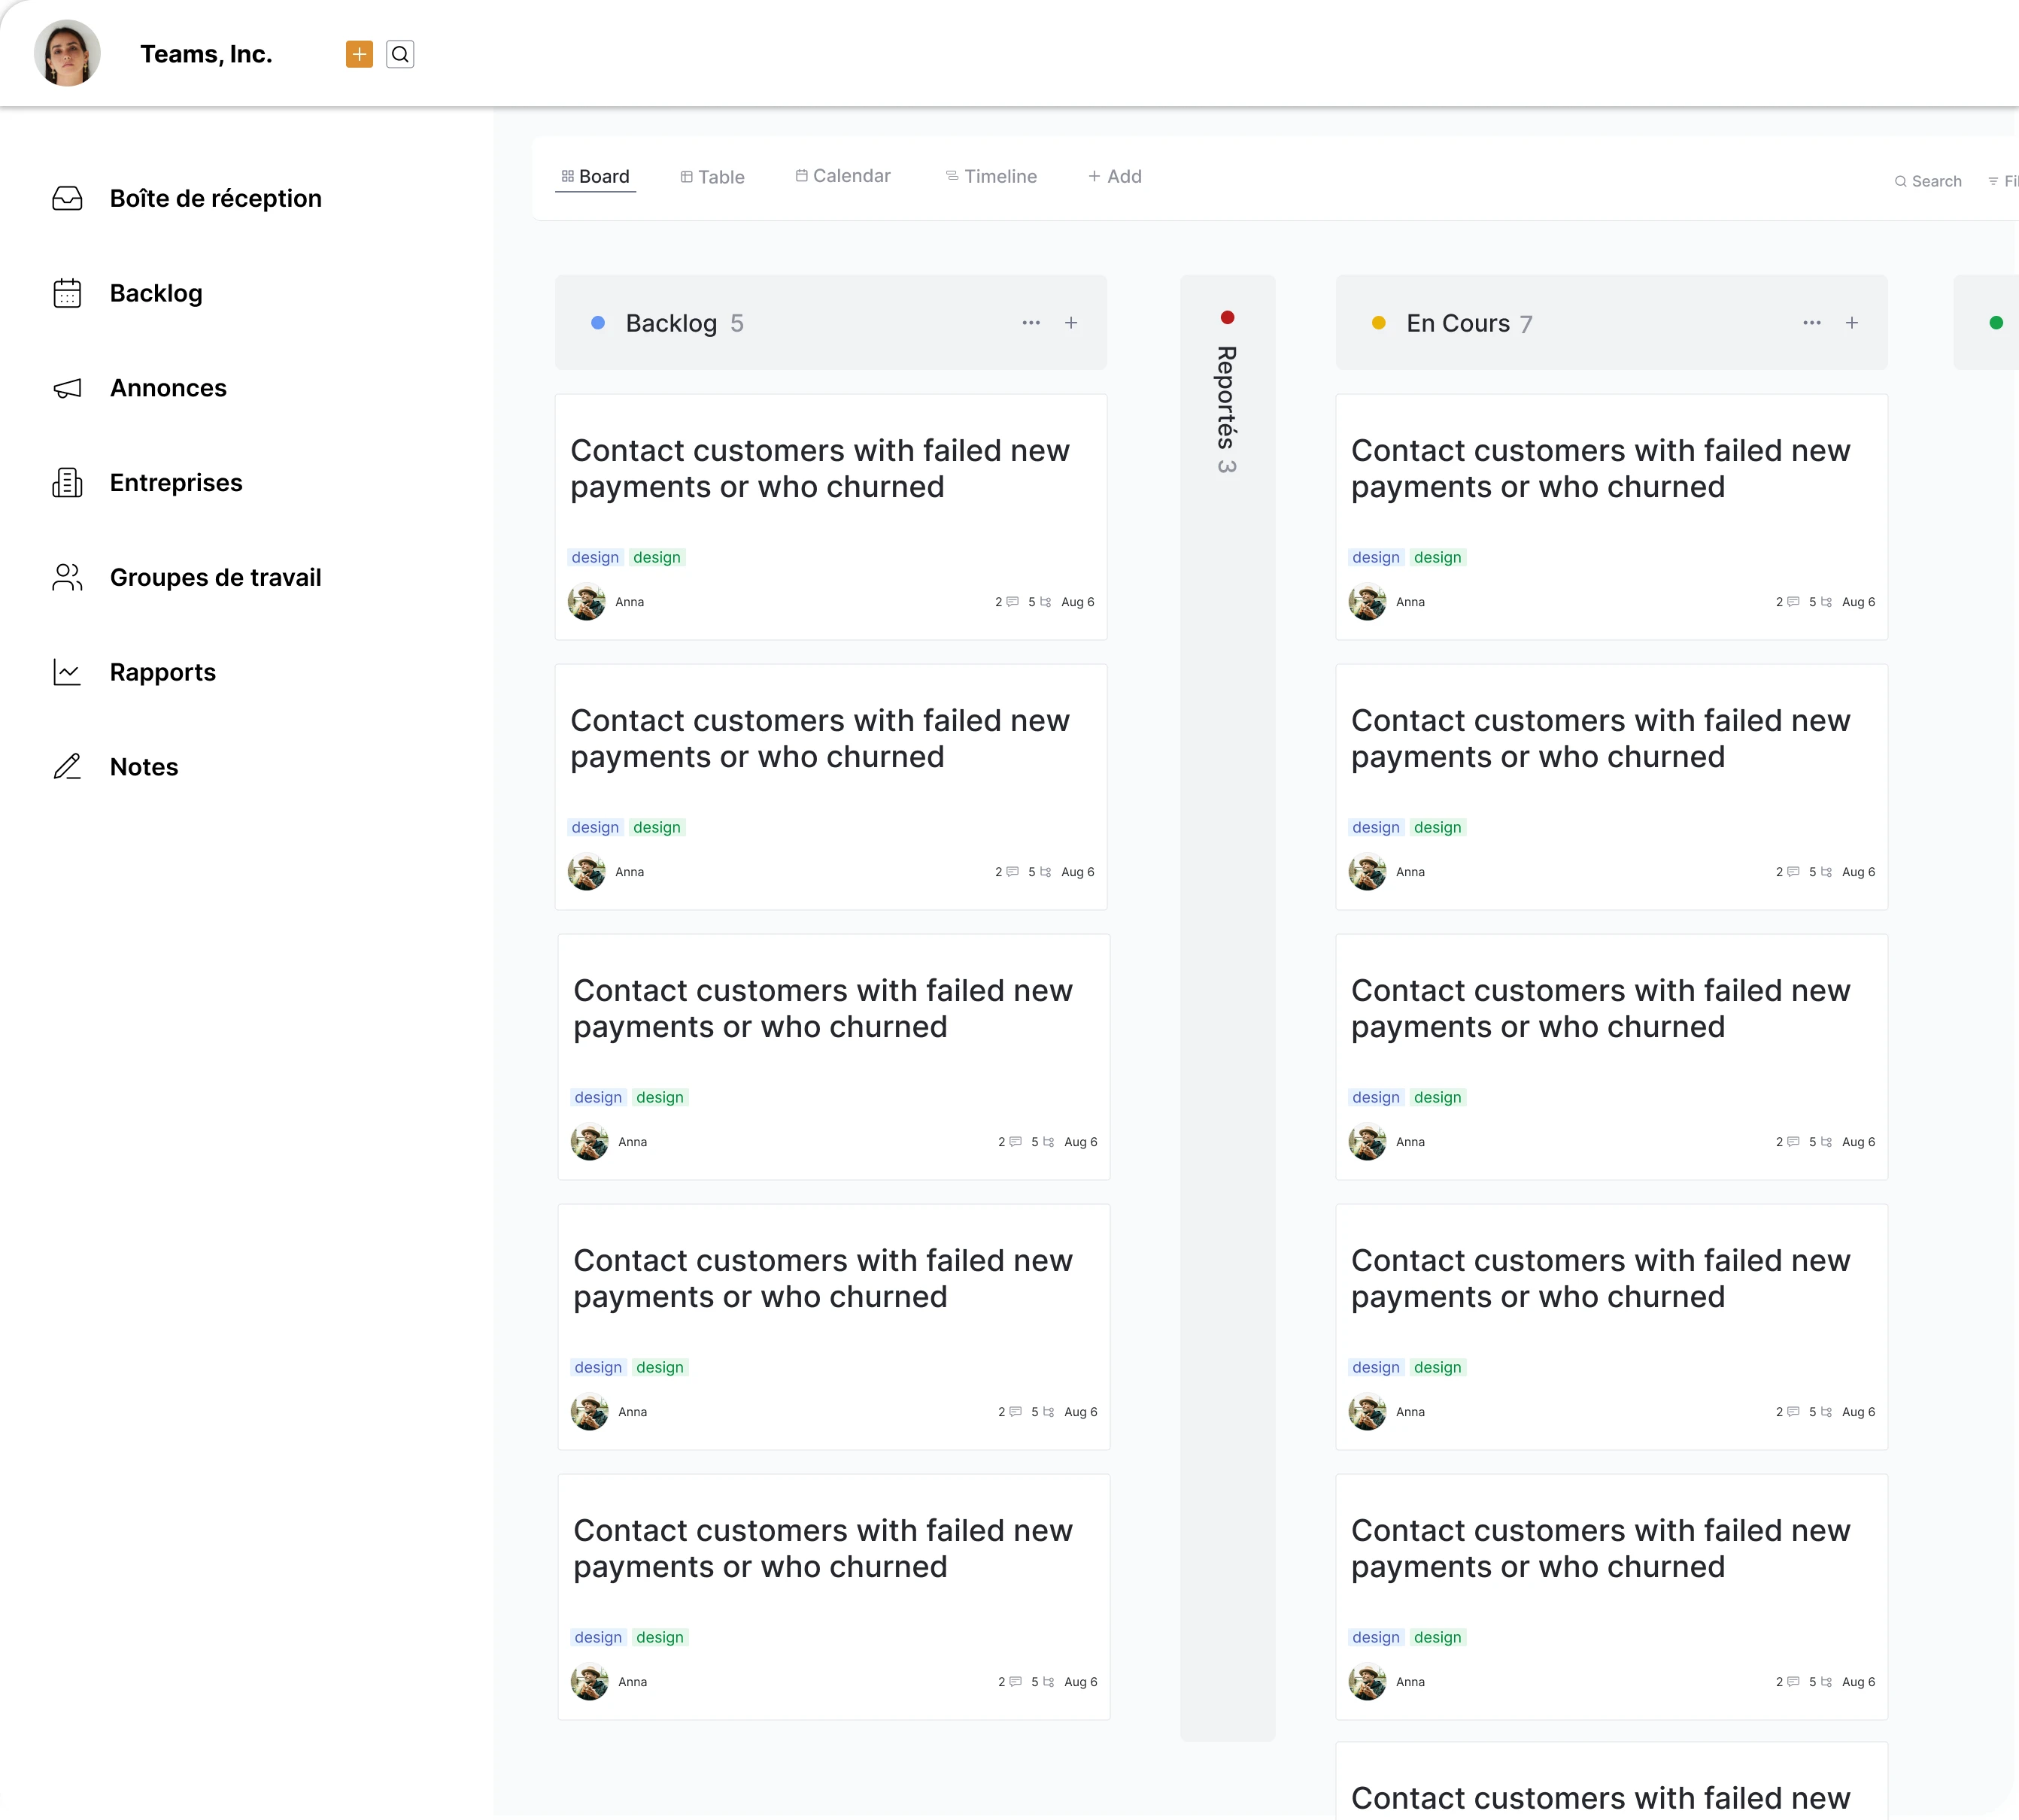Switch to the Calendar view tab
2019x1820 pixels.
pyautogui.click(x=843, y=176)
